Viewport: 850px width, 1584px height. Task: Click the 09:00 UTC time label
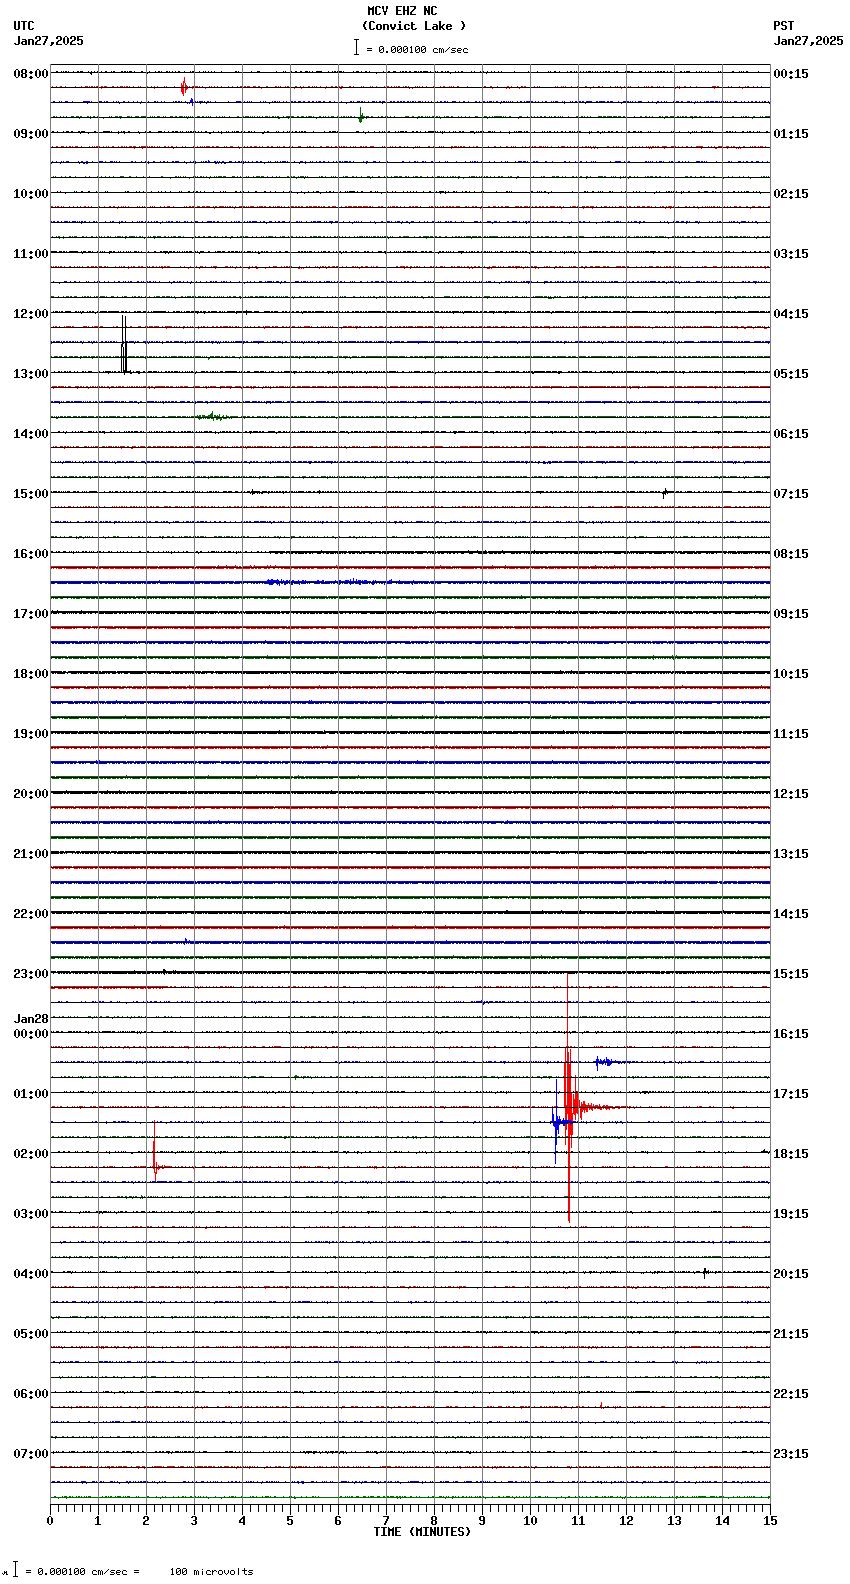click(31, 134)
